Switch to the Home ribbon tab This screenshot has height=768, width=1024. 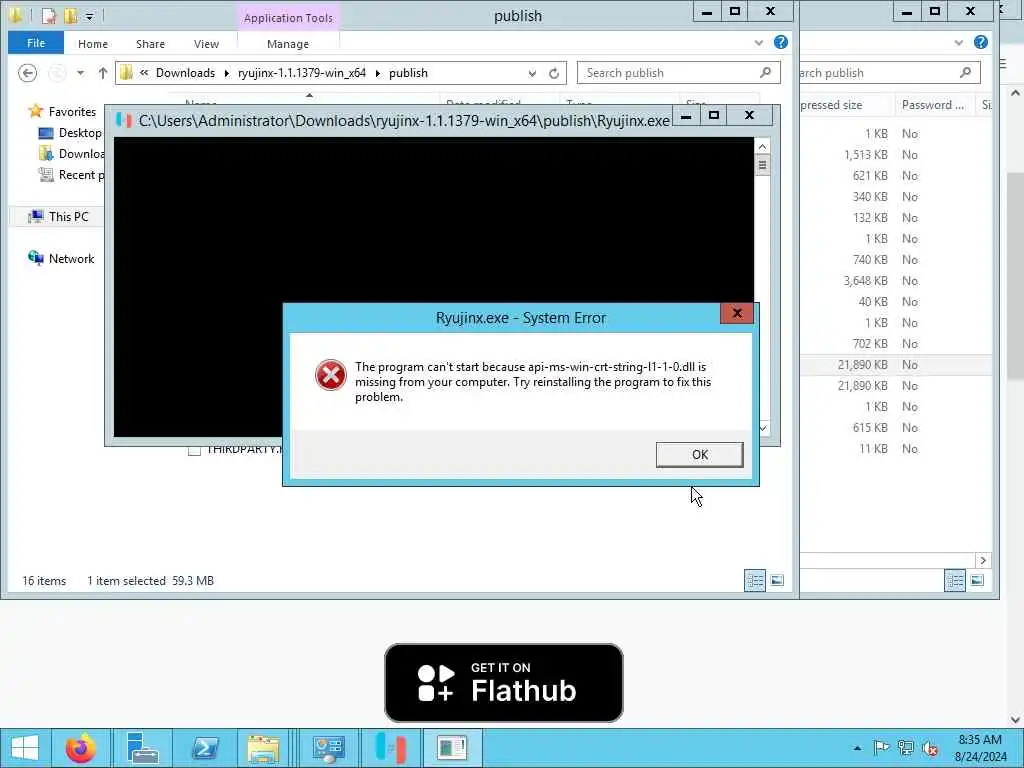coord(93,44)
